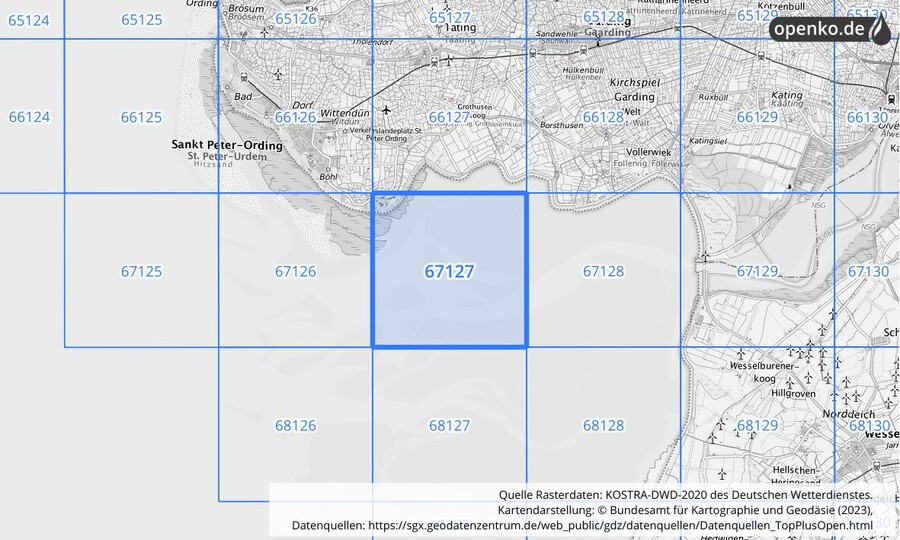Click grid cell label 67129
Image resolution: width=900 pixels, height=540 pixels.
click(x=757, y=271)
